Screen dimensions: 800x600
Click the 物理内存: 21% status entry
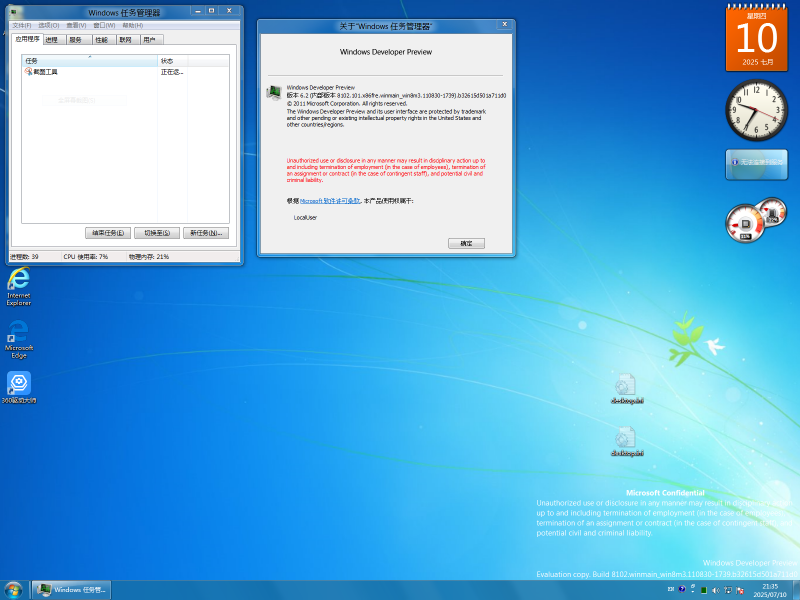149,257
